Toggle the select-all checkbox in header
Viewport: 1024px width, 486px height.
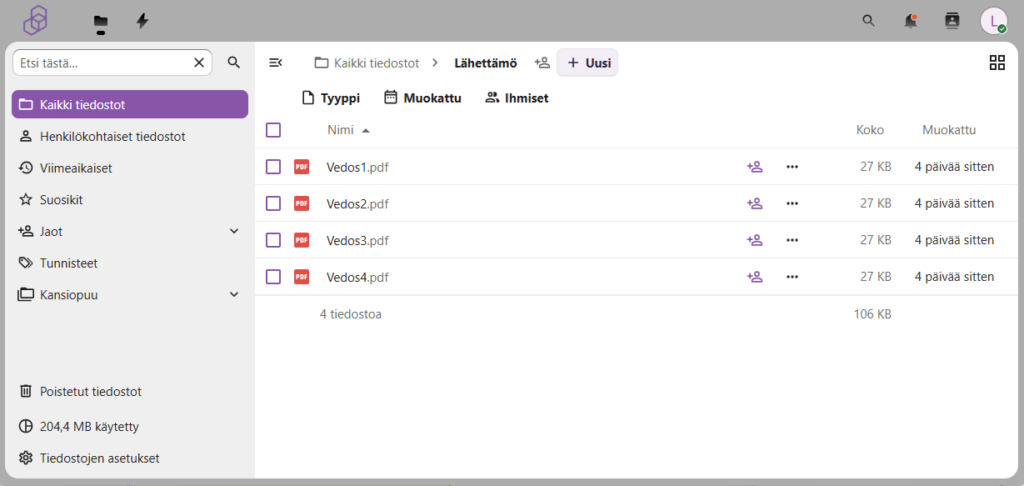pos(273,130)
